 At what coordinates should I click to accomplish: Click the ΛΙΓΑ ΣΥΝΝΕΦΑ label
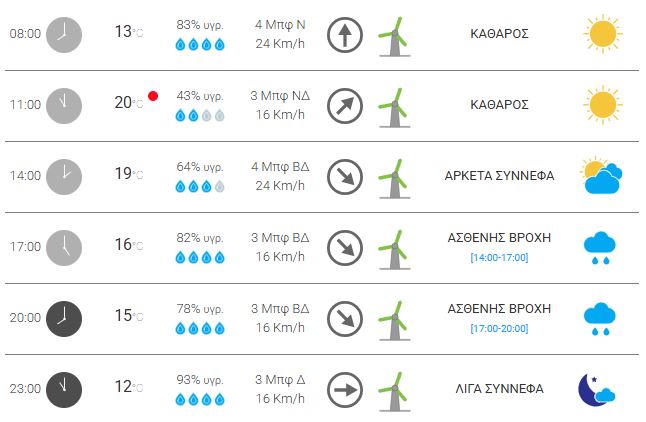(x=499, y=389)
